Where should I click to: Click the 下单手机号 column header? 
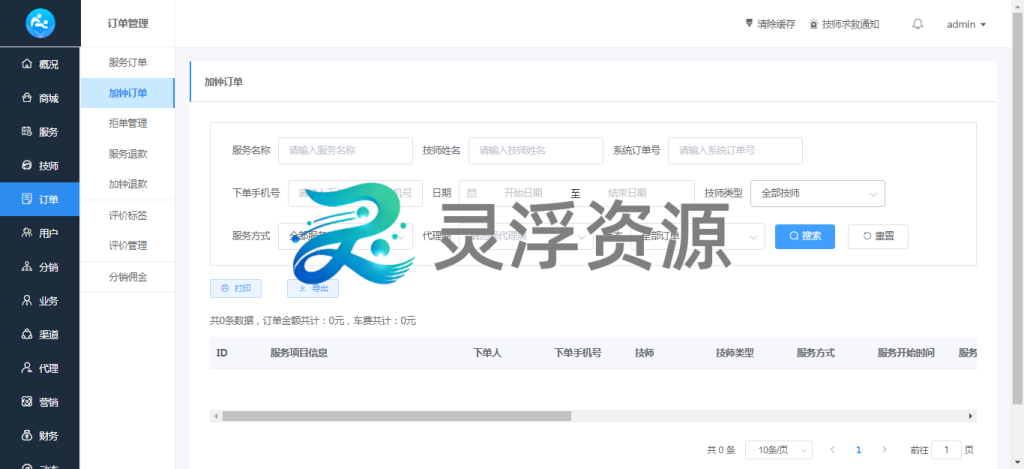[578, 353]
